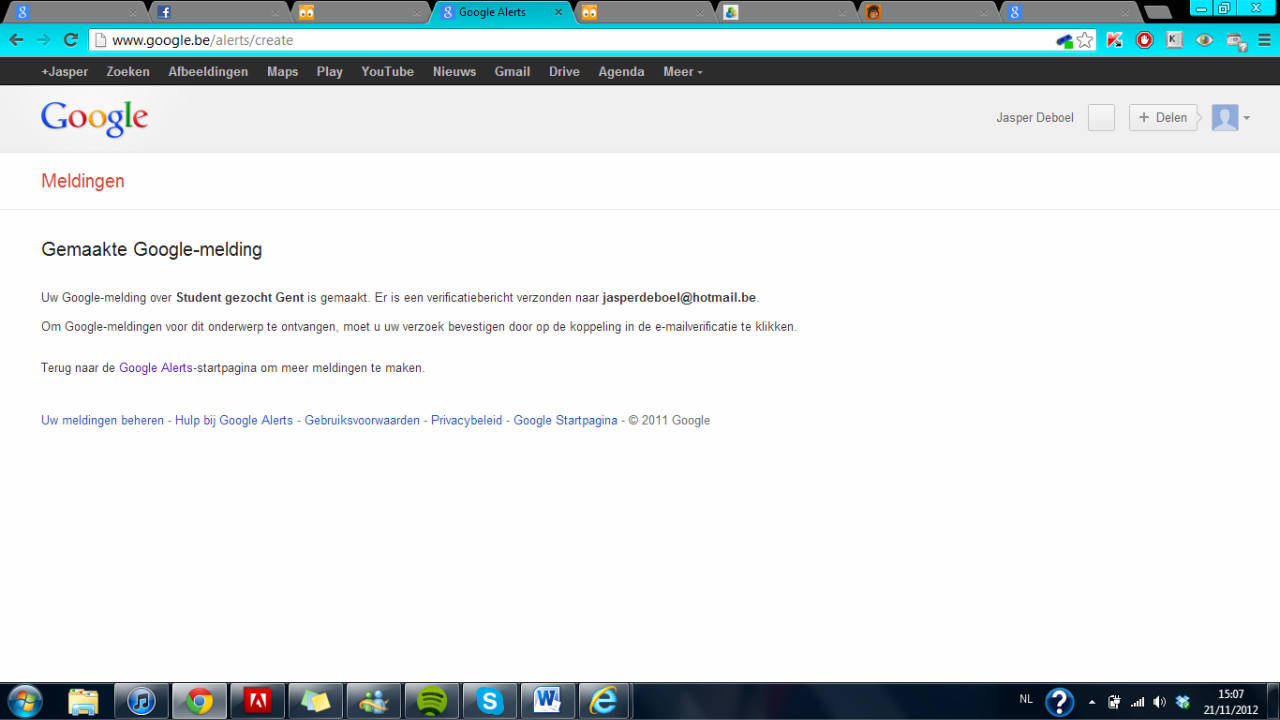Click the bold 'Student gezocht Gent' text
Screen dimensions: 1280x720
pyautogui.click(x=240, y=298)
